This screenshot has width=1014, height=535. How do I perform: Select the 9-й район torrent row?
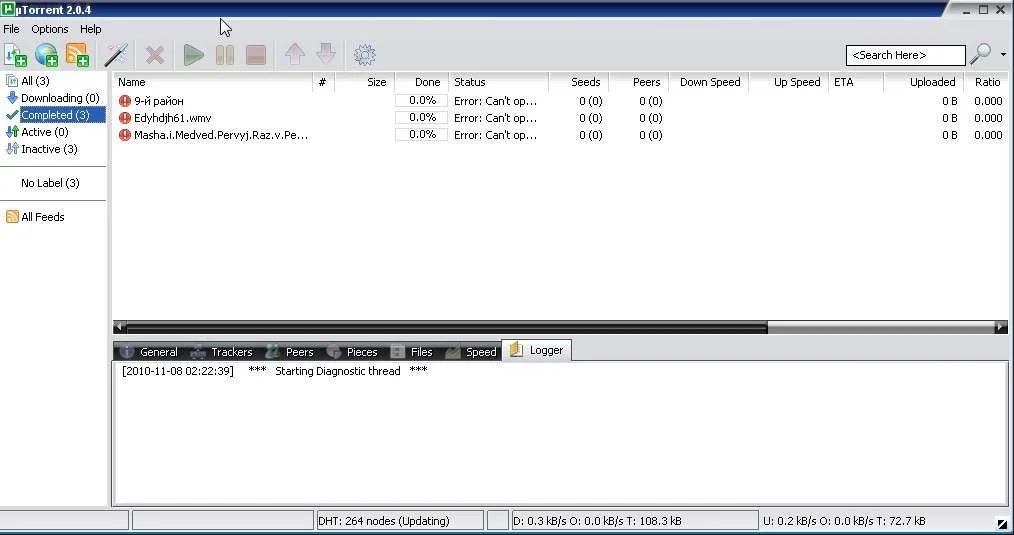point(560,101)
